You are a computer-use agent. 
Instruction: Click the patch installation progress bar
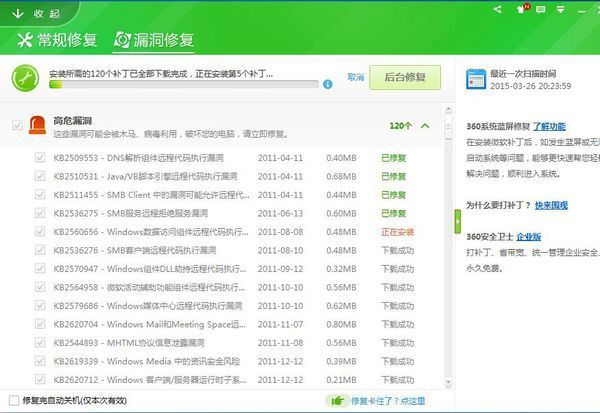coord(184,84)
